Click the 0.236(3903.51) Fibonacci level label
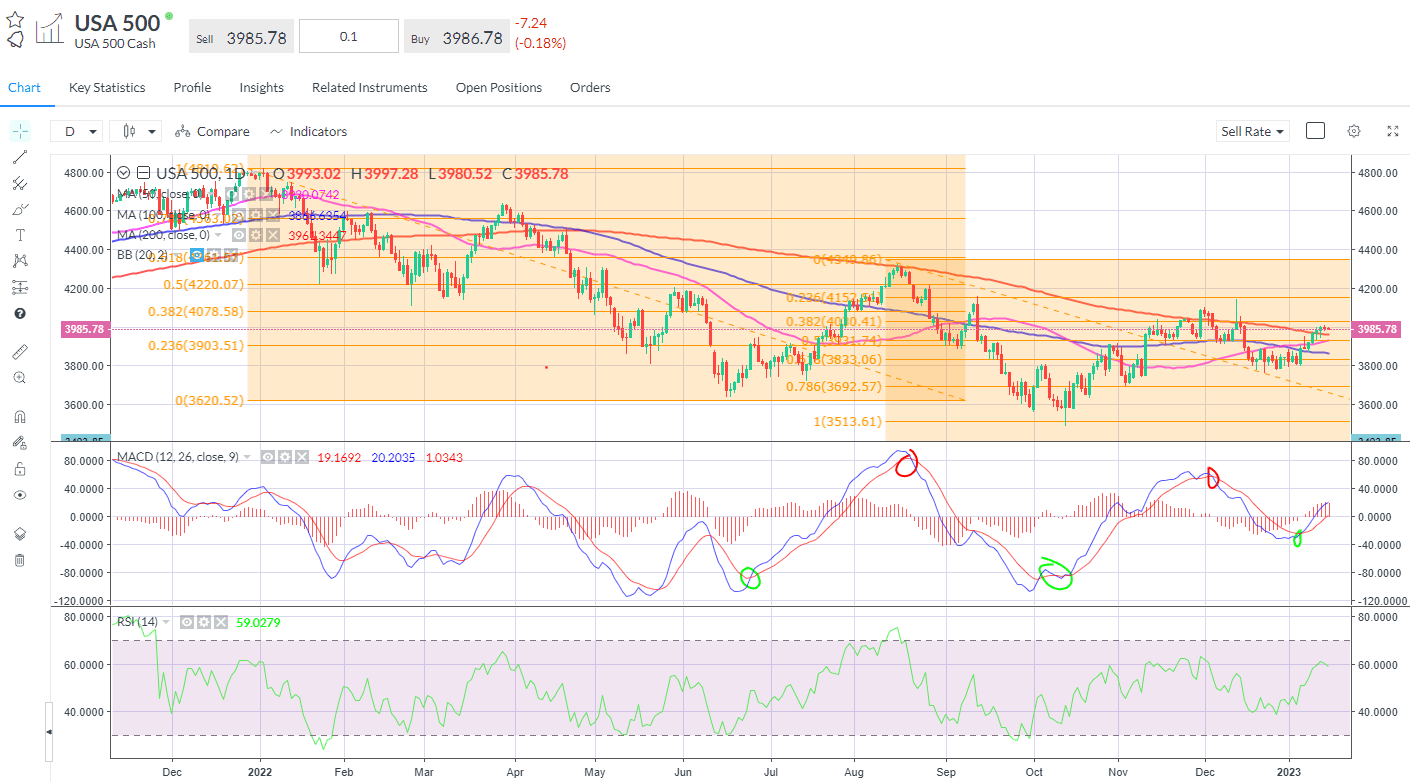This screenshot has height=782, width=1410. coord(198,345)
